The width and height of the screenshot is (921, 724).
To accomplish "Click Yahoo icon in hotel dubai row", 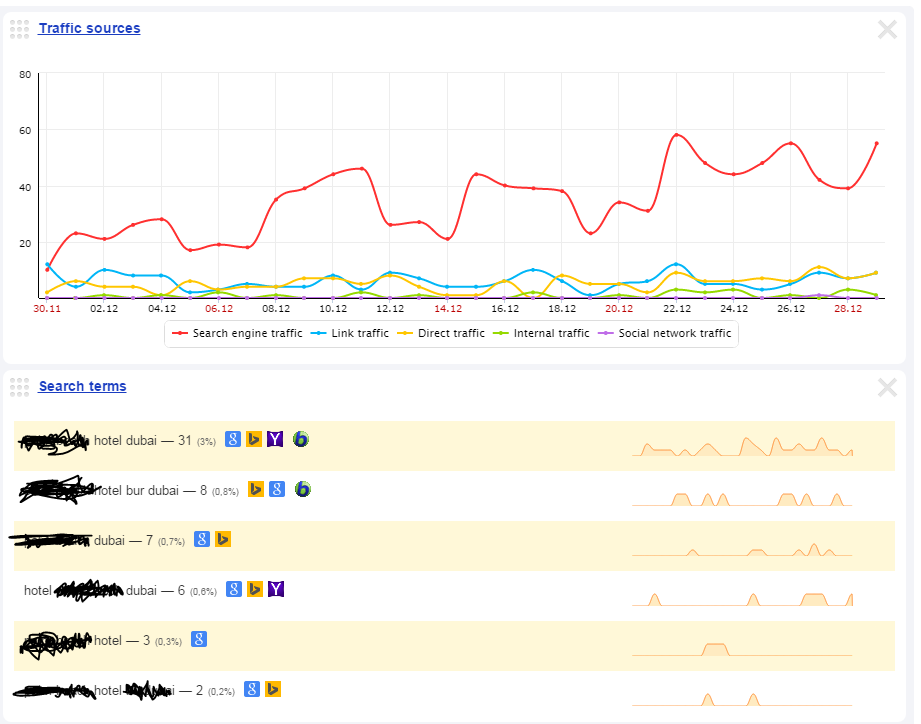I will (x=275, y=439).
